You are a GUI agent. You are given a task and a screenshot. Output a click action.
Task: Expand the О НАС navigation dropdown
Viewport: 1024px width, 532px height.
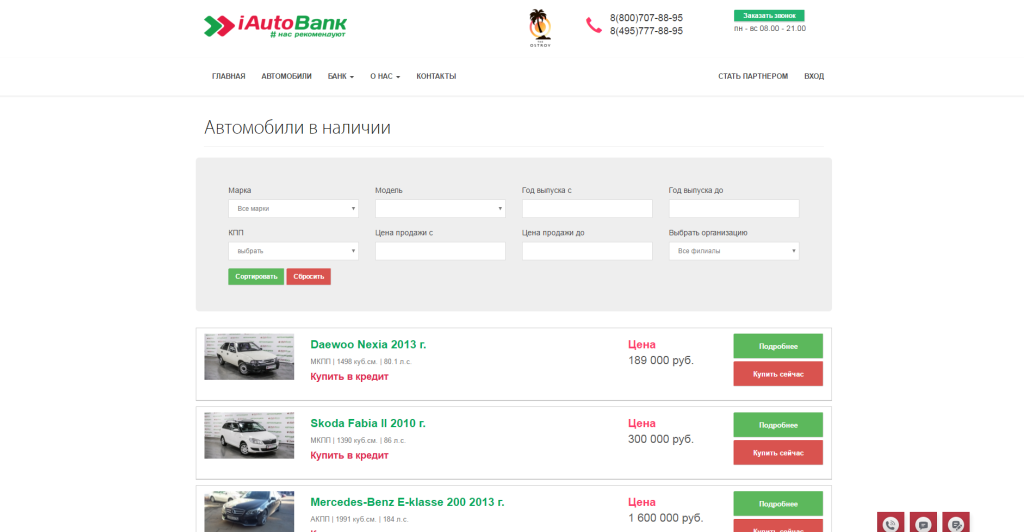tap(385, 76)
